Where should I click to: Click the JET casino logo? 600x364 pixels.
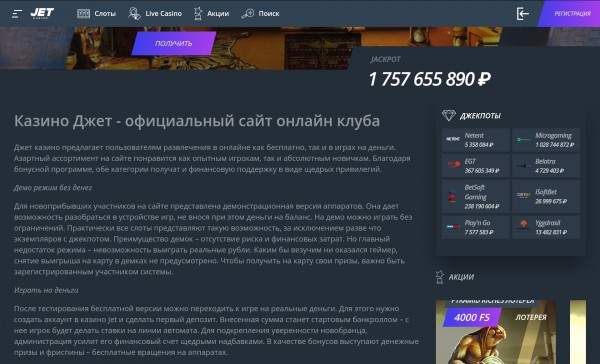pos(42,13)
